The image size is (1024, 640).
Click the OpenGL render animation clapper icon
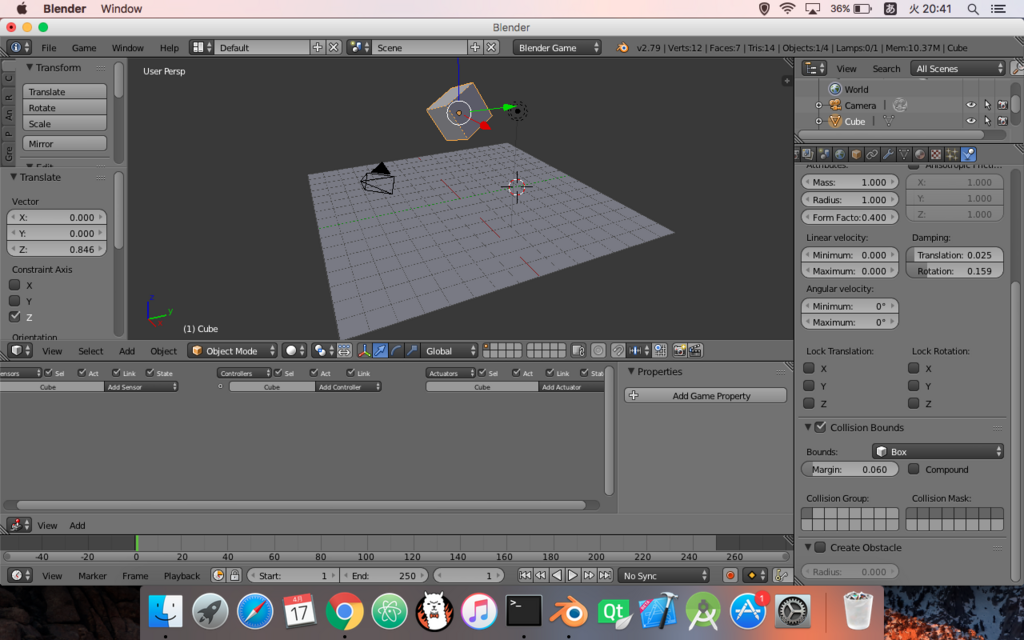696,351
